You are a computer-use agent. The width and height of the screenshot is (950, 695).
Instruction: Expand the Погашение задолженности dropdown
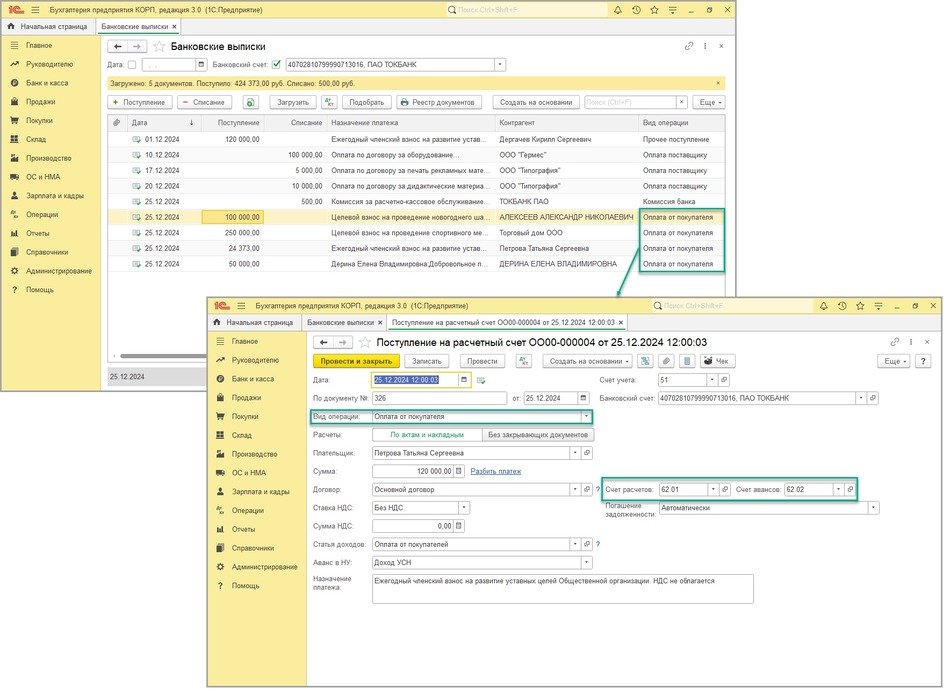(873, 507)
